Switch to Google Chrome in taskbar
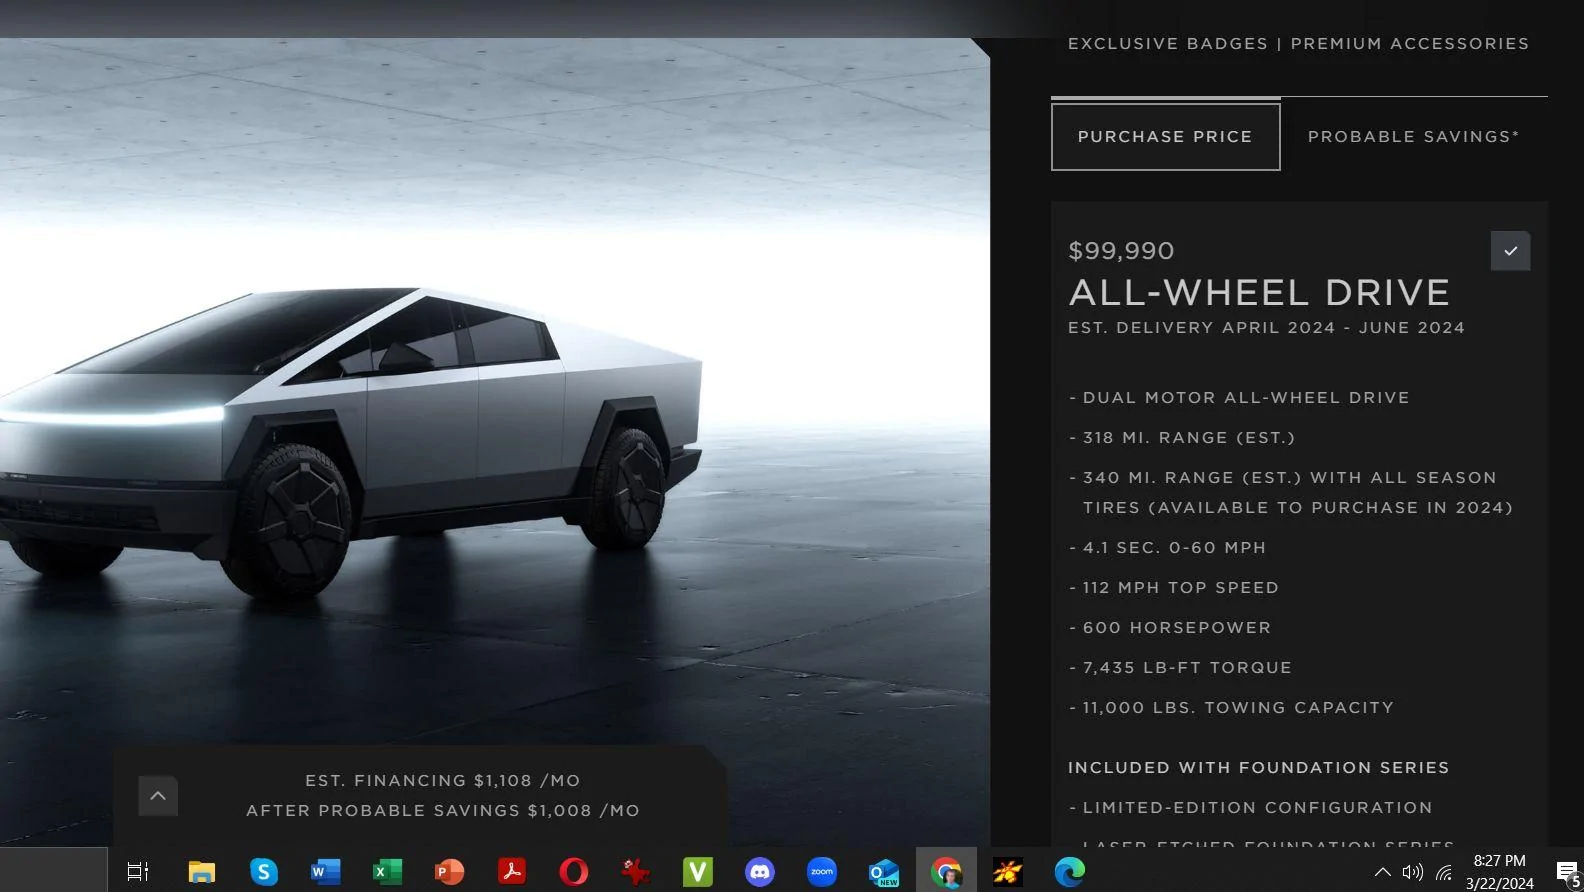The height and width of the screenshot is (892, 1584). [x=946, y=872]
